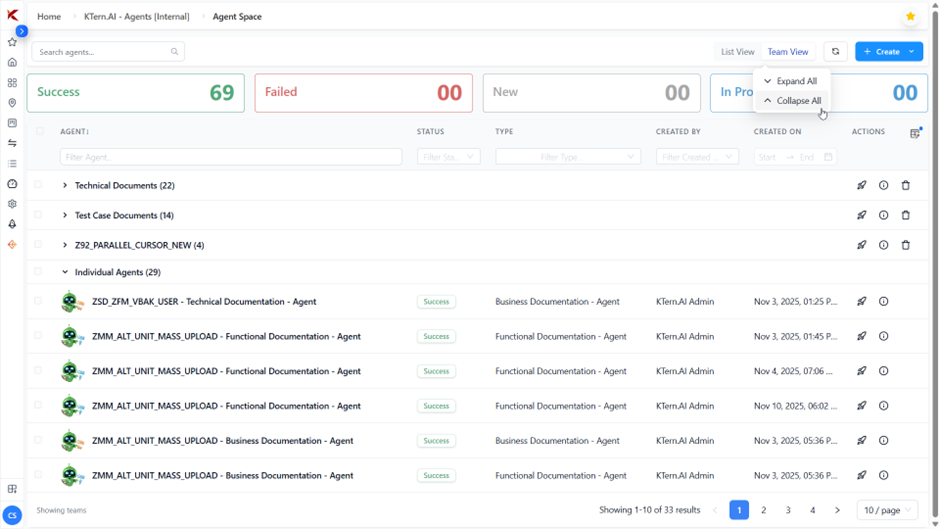Open info for Z92_PARALLEL_CURSOR_NEW team

[x=883, y=245]
